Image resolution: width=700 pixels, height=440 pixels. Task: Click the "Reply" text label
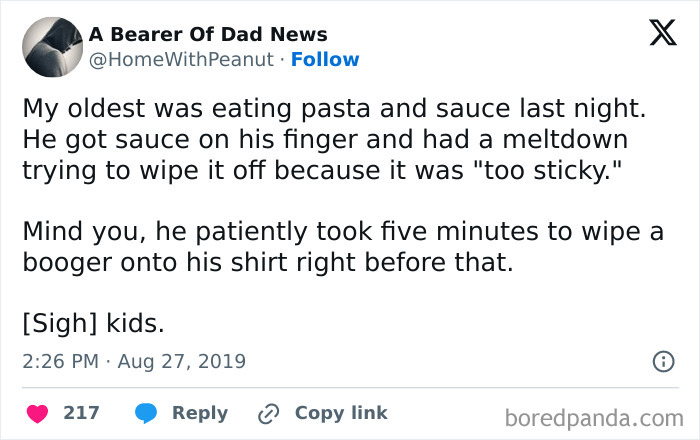(200, 413)
